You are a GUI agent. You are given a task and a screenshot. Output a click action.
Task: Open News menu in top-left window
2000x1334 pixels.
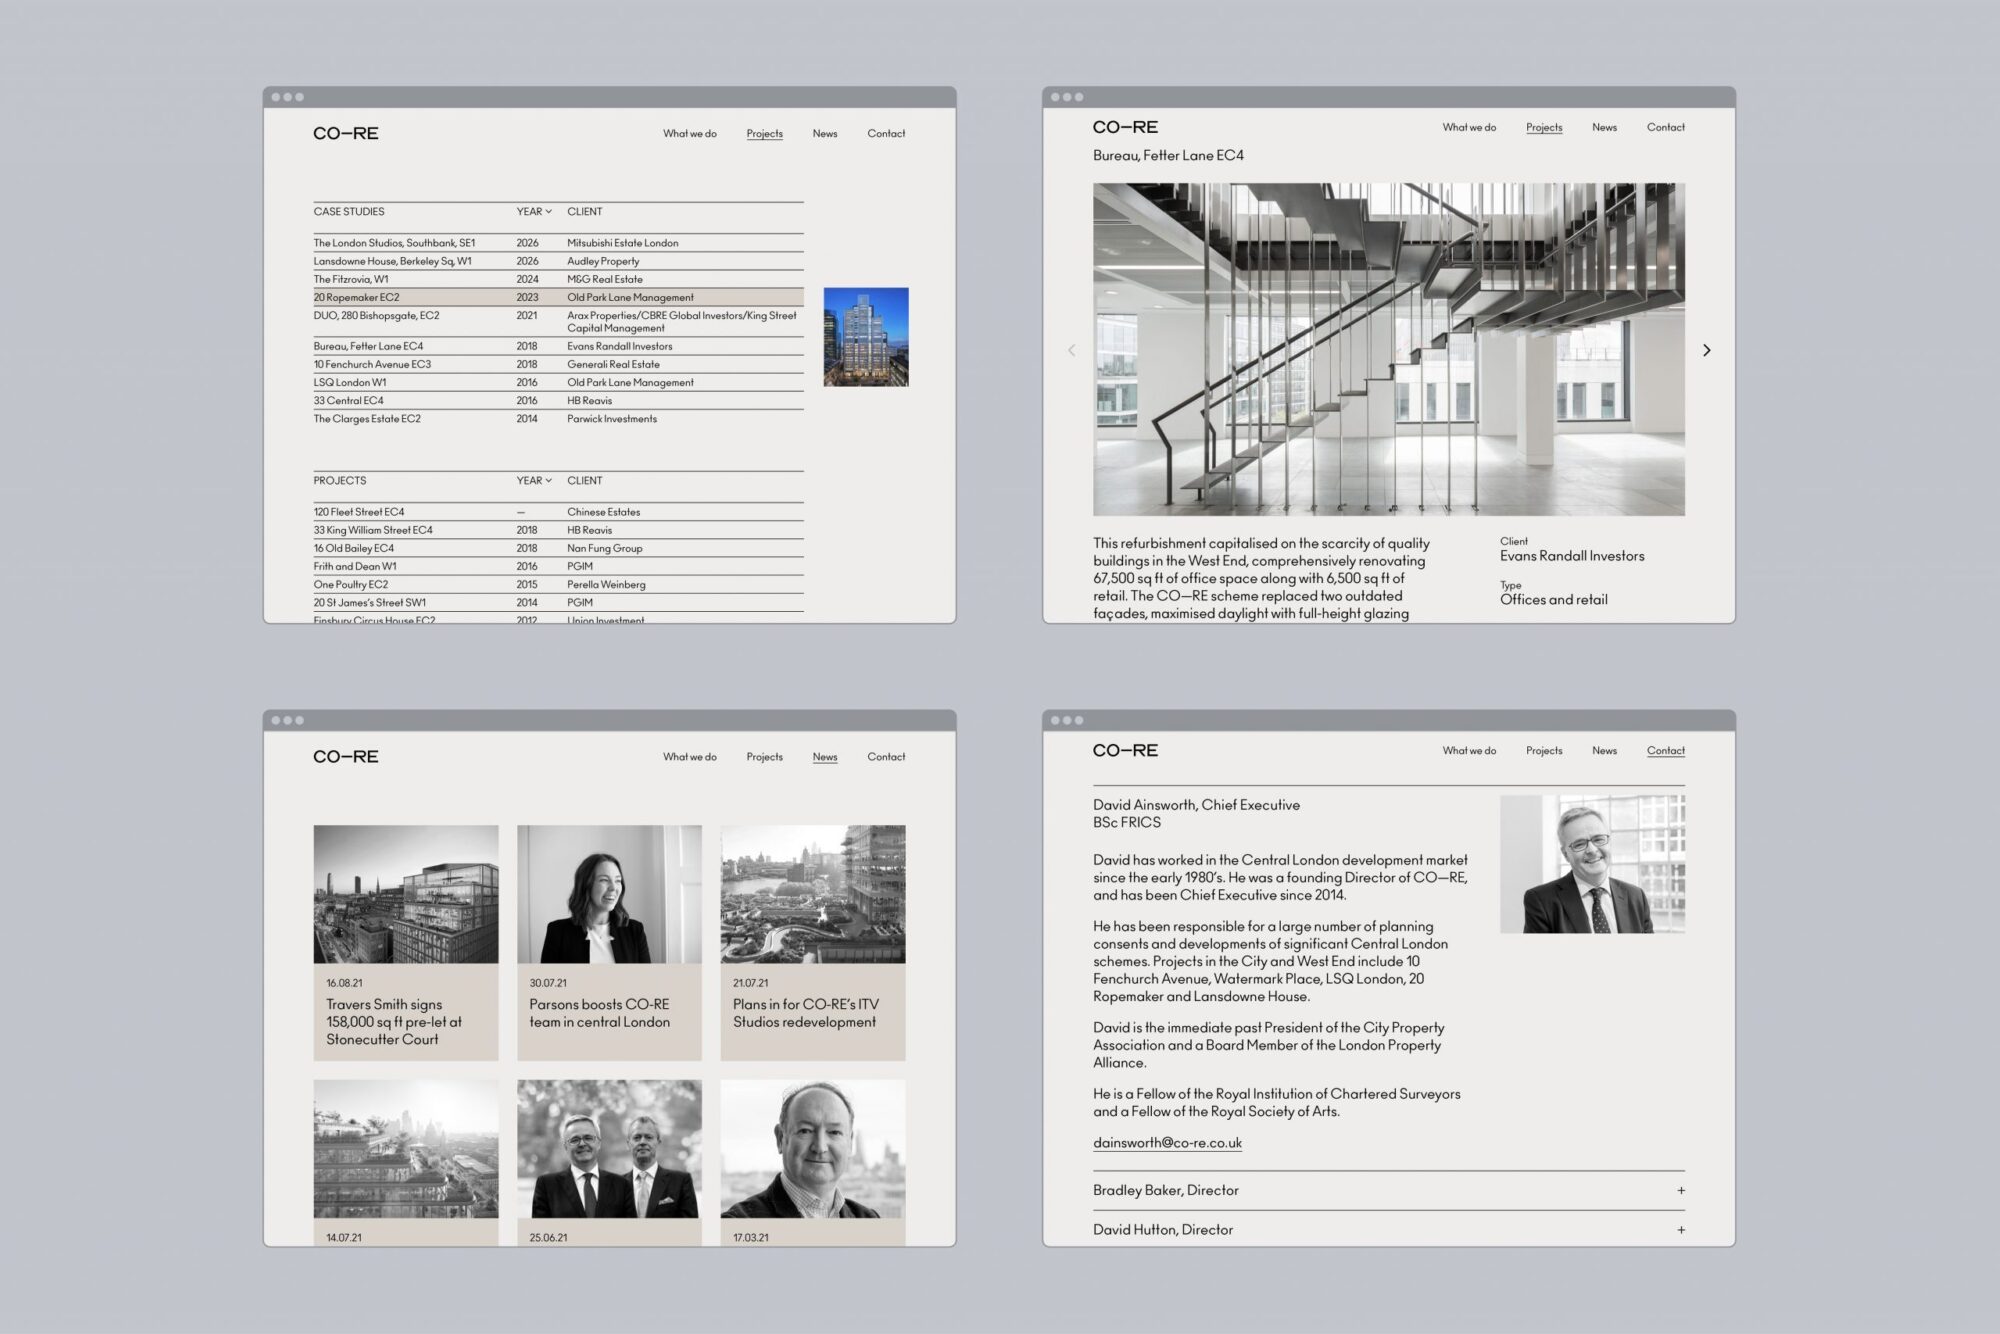(824, 134)
